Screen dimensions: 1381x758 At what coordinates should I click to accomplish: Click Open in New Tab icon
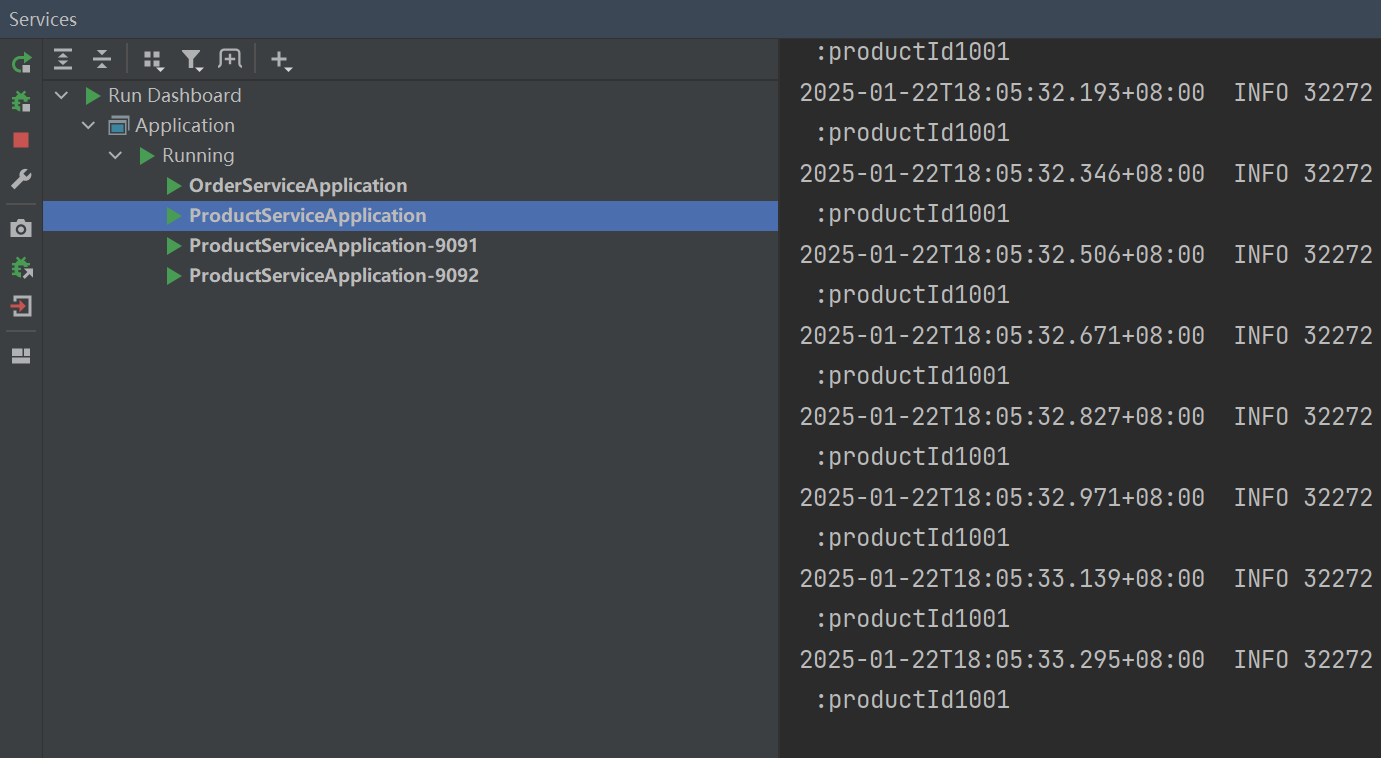[230, 59]
